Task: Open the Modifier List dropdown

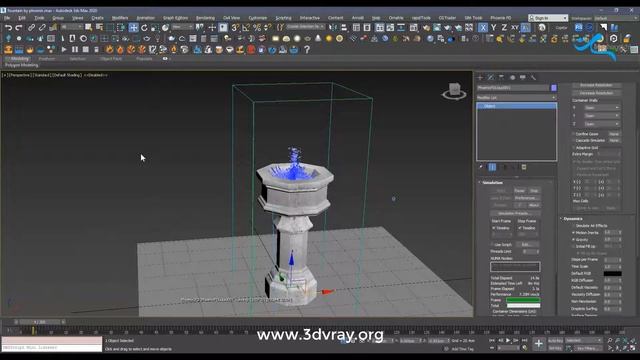Action: pos(516,98)
